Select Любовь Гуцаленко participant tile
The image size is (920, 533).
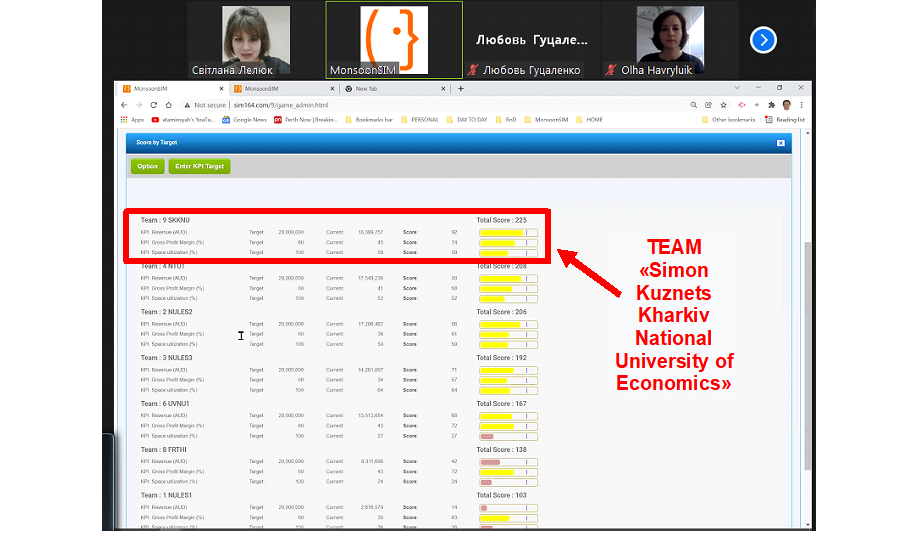click(532, 40)
